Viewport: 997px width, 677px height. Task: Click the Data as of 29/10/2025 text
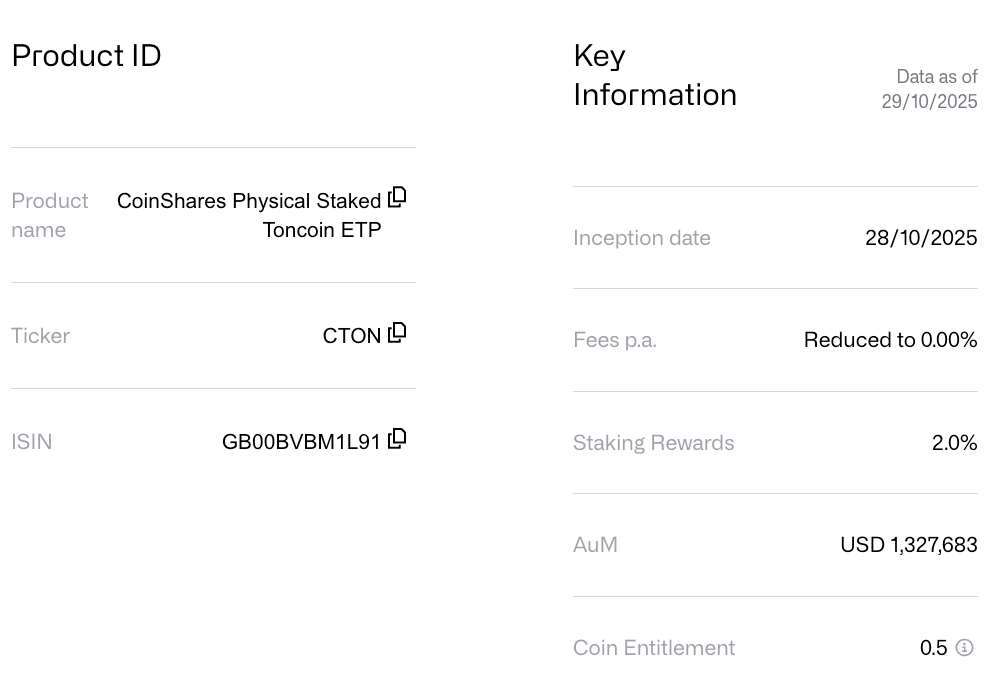click(x=929, y=89)
